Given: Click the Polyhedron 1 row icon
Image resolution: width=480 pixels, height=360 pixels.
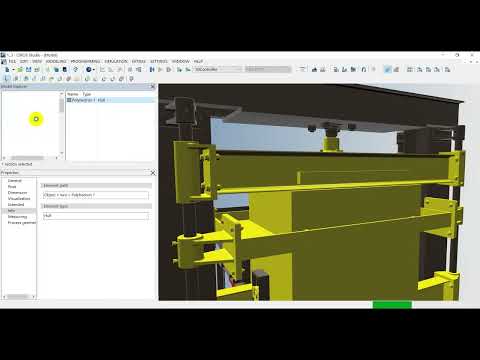Looking at the screenshot, I should (69, 100).
